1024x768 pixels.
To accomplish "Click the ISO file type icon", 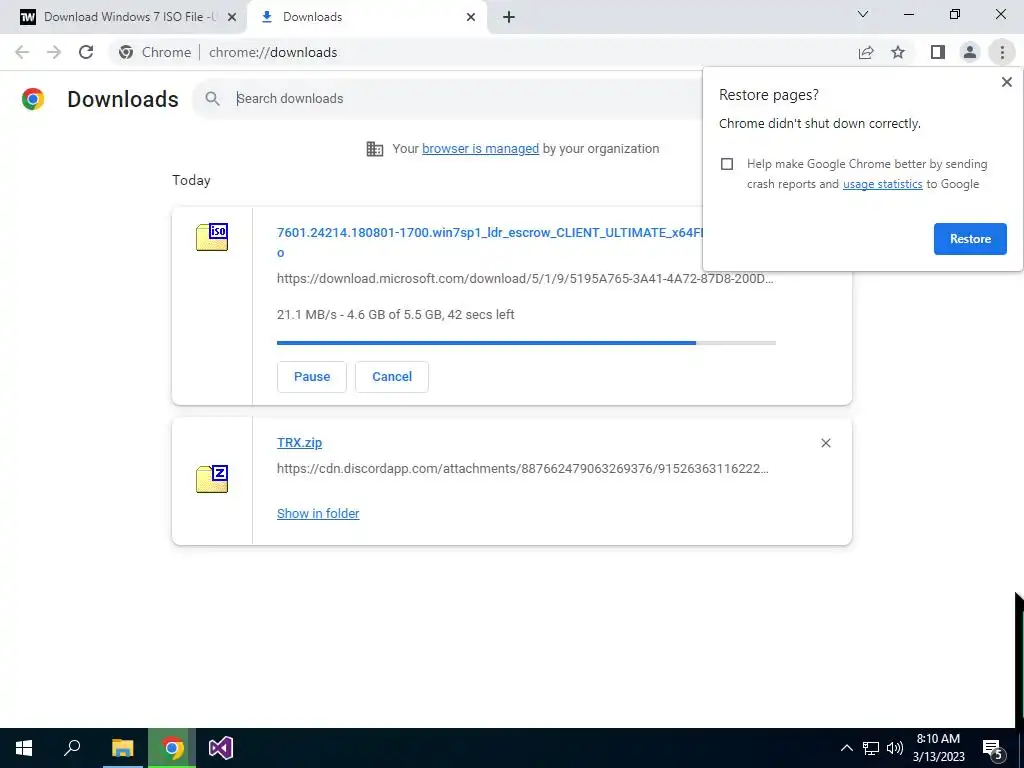I will (212, 237).
